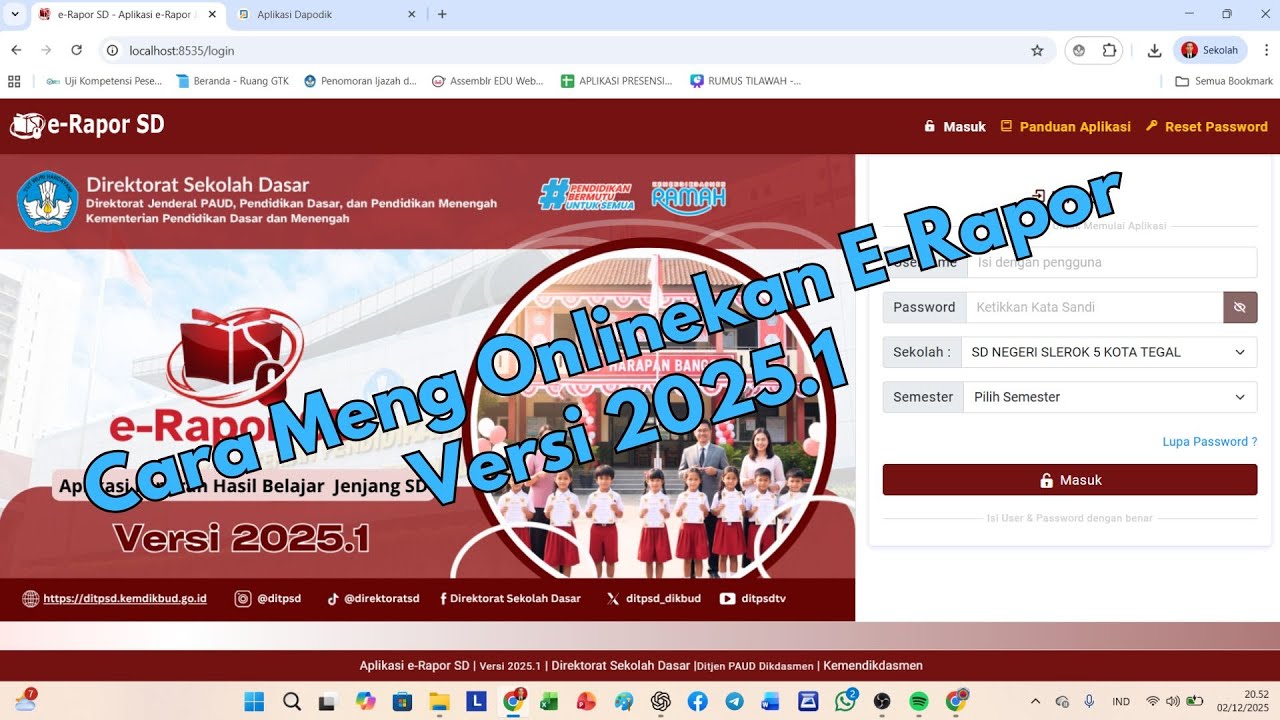The width and height of the screenshot is (1280, 720).
Task: Open File Explorer from the taskbar
Action: pyautogui.click(x=439, y=701)
